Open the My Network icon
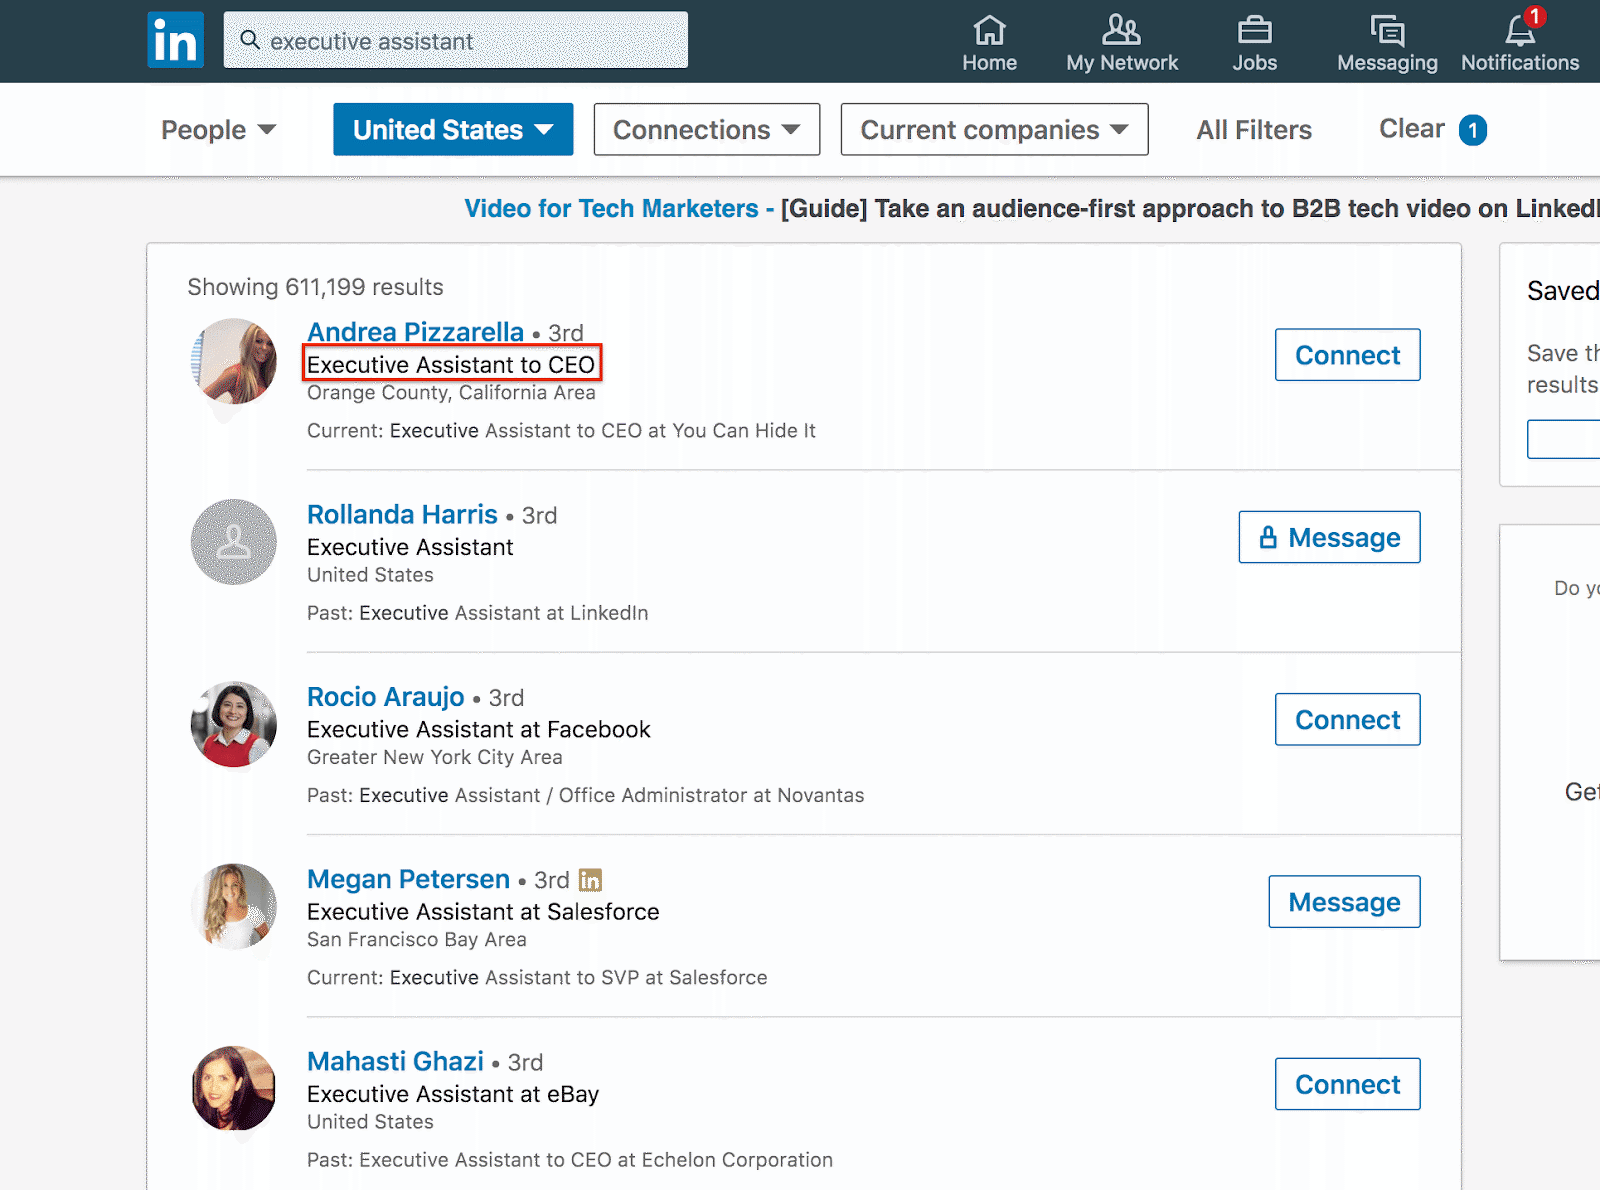Viewport: 1600px width, 1190px height. click(x=1121, y=30)
